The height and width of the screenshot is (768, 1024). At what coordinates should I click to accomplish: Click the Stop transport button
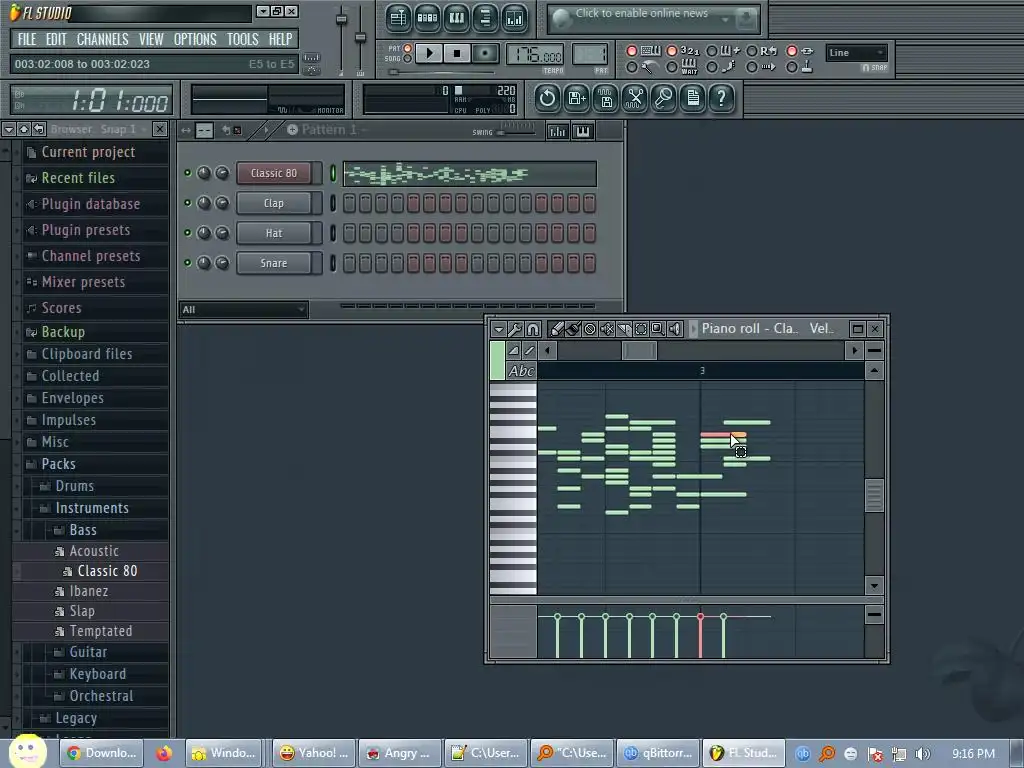457,54
